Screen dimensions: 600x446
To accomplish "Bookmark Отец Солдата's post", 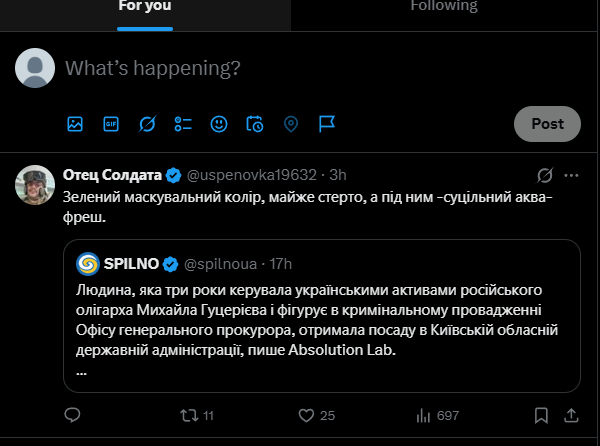I will 541,415.
